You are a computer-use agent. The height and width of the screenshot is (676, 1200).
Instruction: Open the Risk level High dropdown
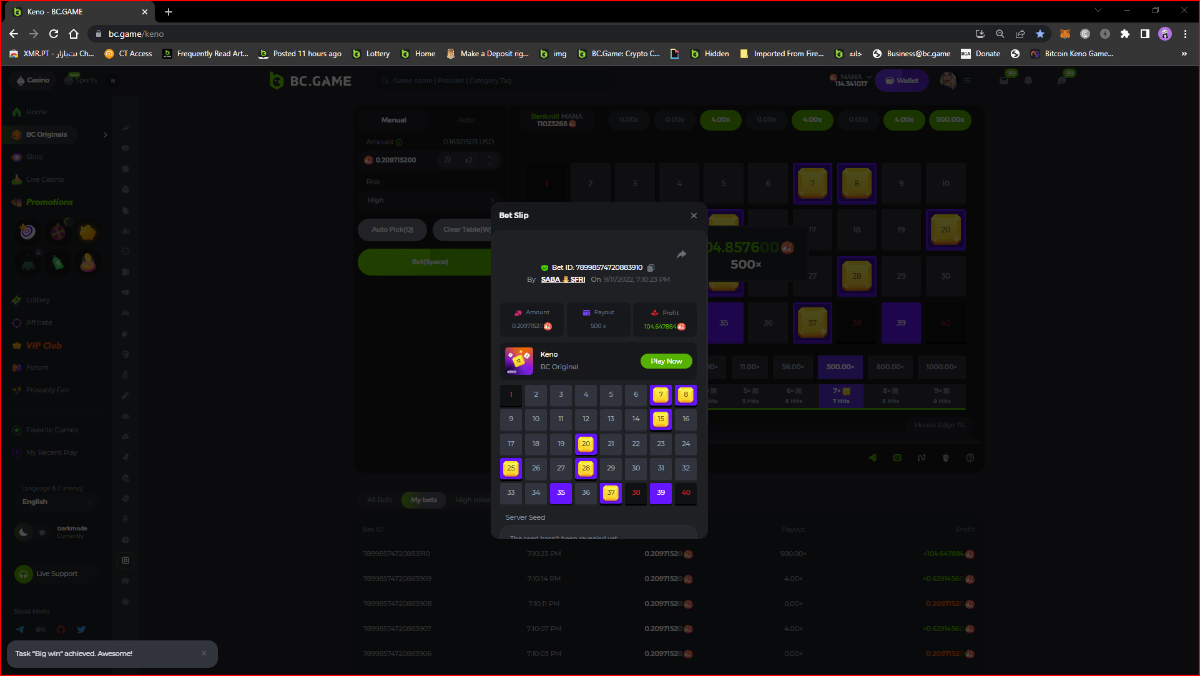430,200
